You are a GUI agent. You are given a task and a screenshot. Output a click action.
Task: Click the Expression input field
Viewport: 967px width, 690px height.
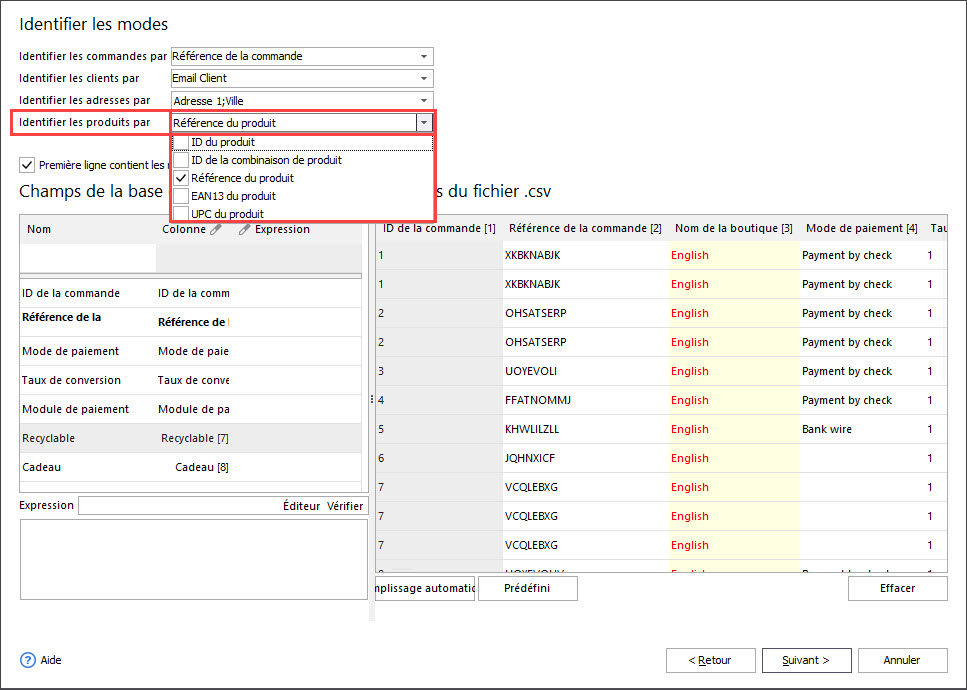[180, 506]
